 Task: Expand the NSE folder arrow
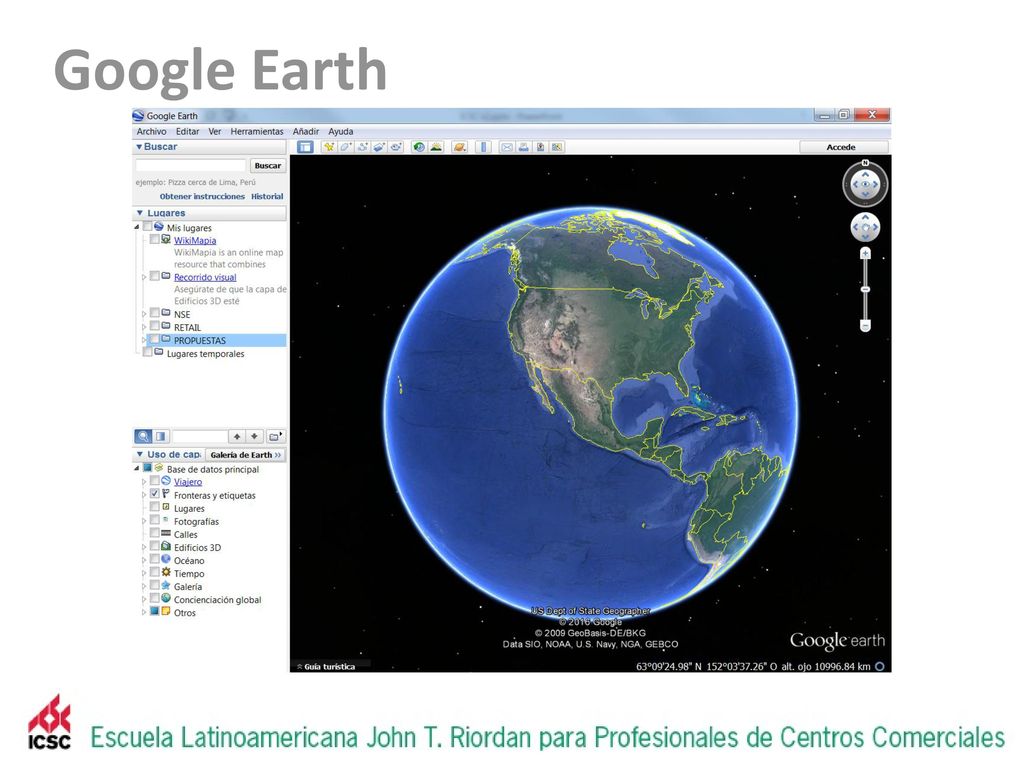click(144, 314)
